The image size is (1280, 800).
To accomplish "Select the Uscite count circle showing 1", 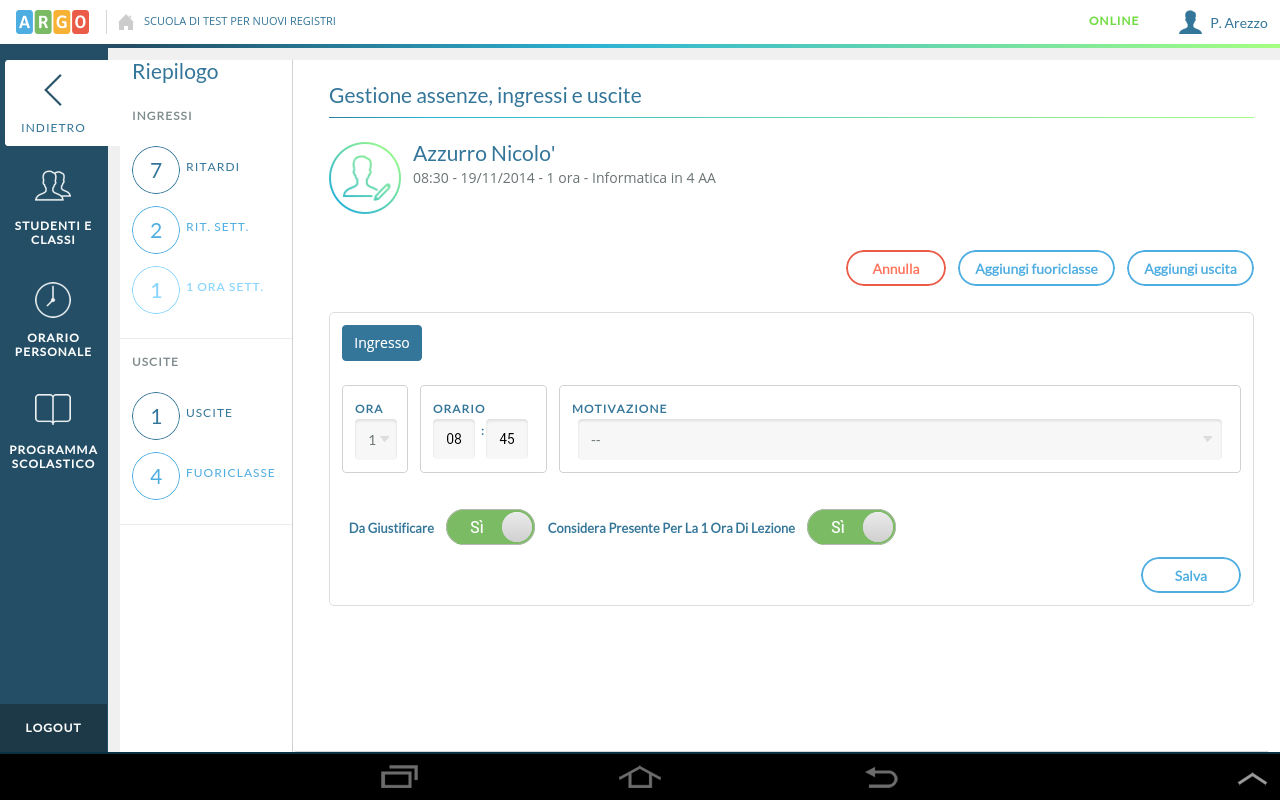I will tap(156, 416).
